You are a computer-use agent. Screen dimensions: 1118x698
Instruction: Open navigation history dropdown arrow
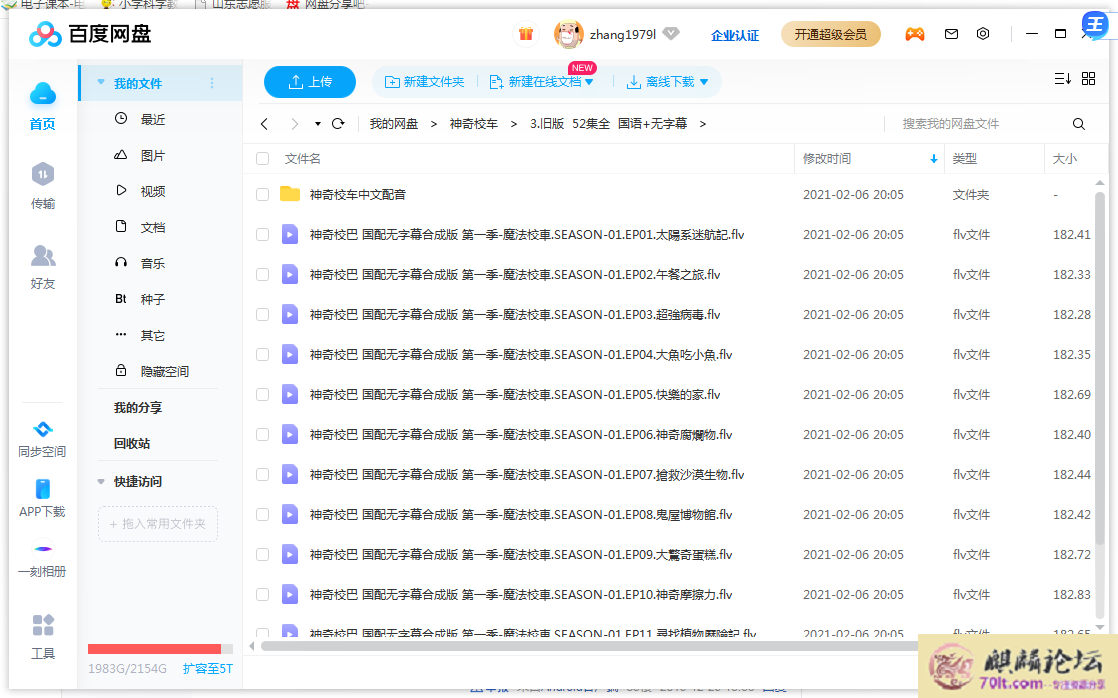317,124
